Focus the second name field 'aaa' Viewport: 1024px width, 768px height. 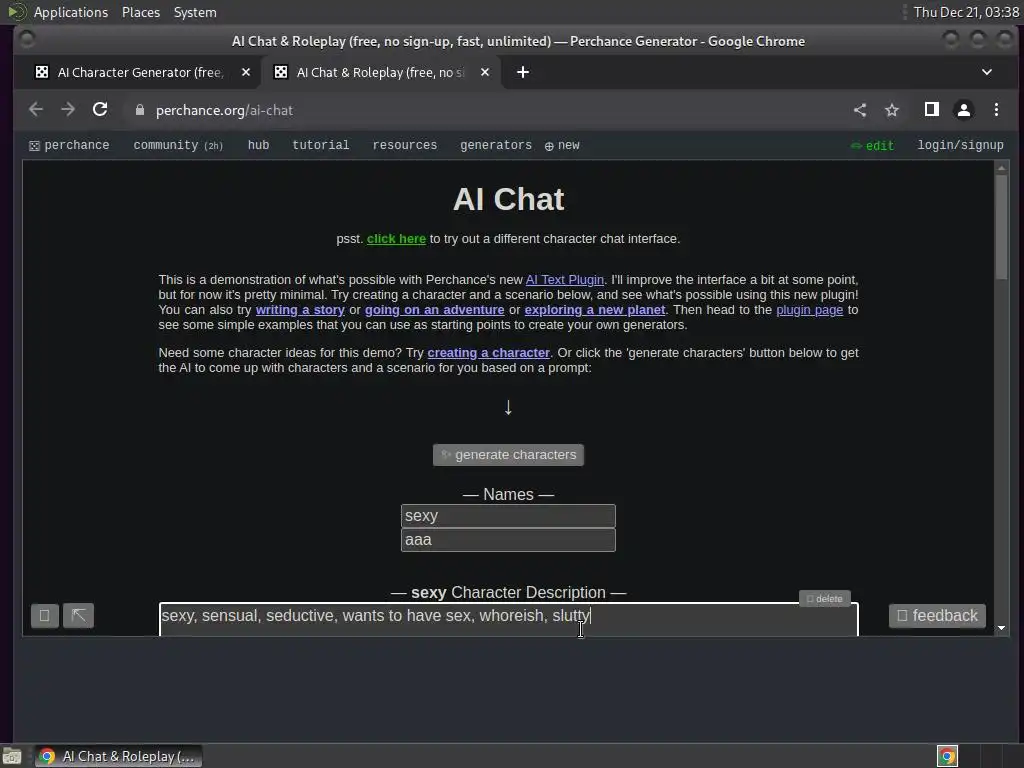coord(508,540)
